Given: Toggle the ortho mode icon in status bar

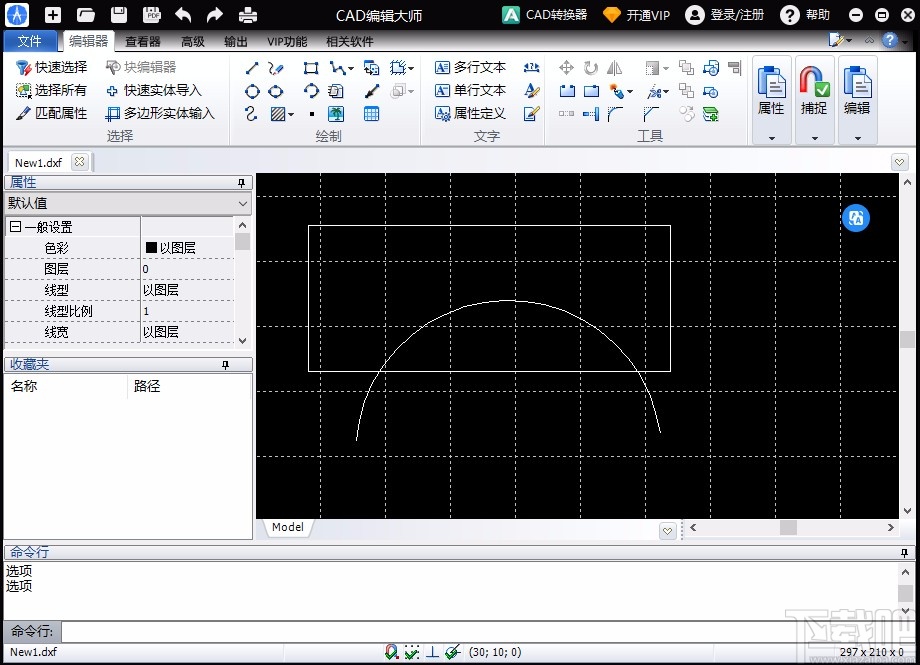Looking at the screenshot, I should click(432, 652).
